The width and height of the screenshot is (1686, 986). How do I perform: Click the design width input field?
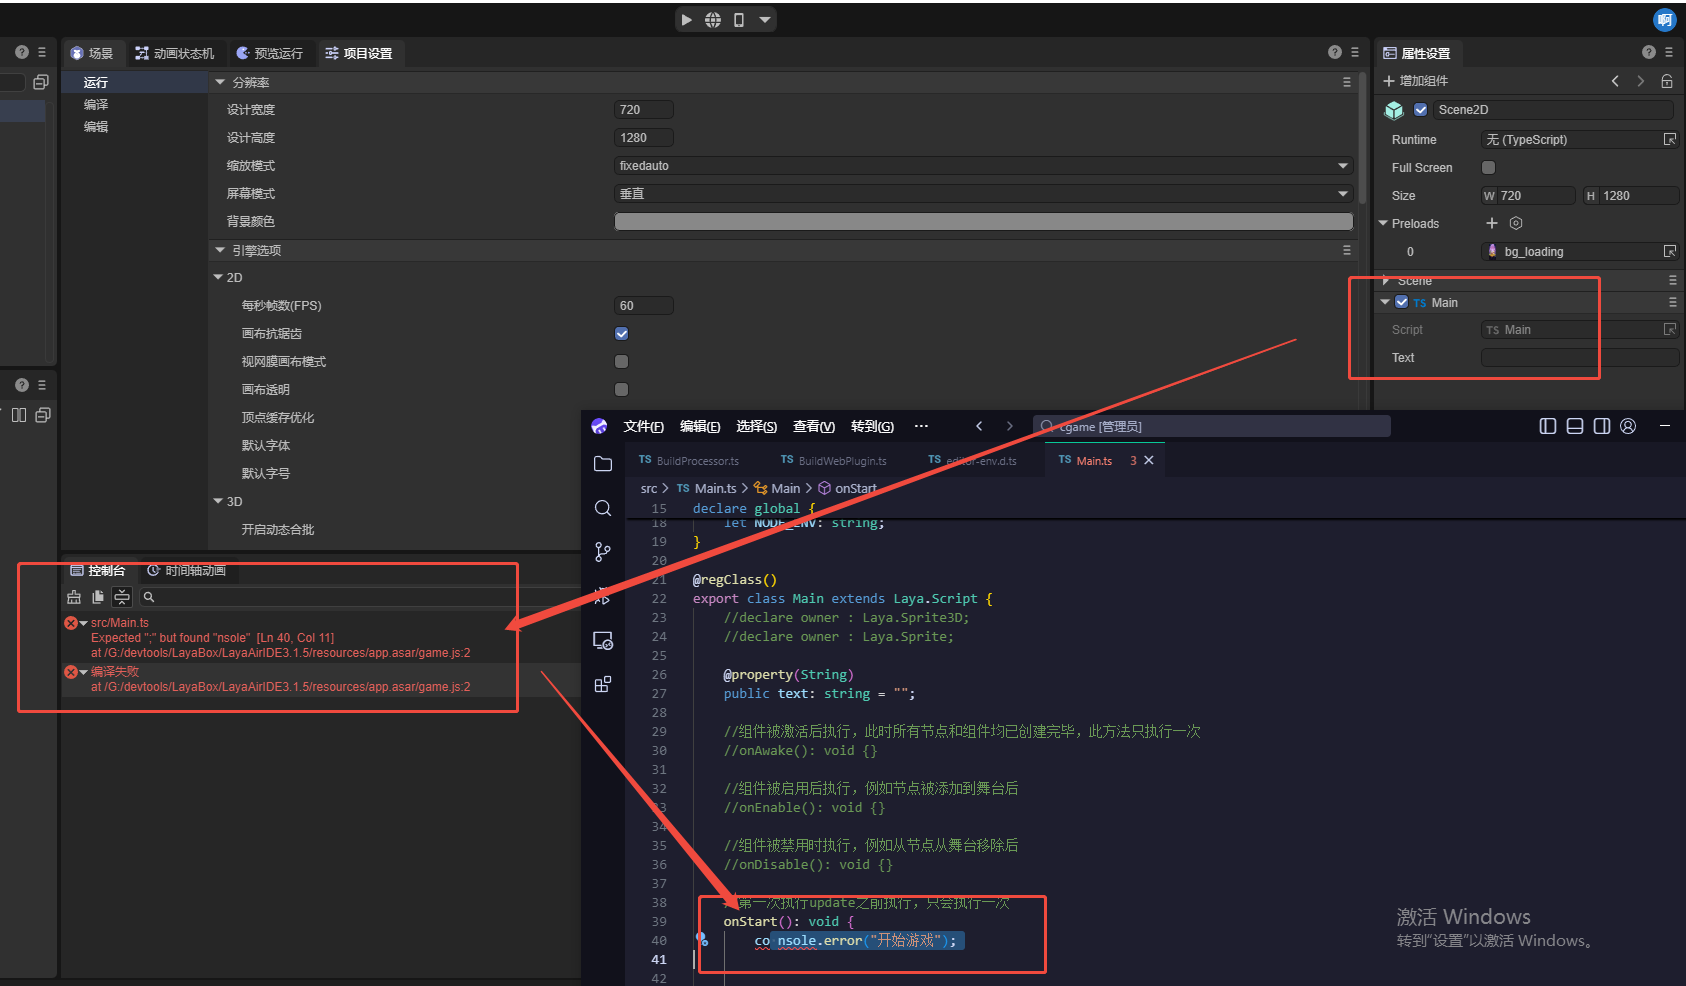[643, 110]
